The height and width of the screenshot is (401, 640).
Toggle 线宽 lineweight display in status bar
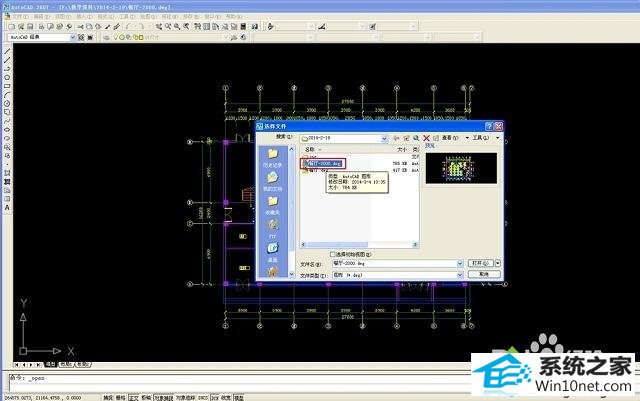(226, 397)
